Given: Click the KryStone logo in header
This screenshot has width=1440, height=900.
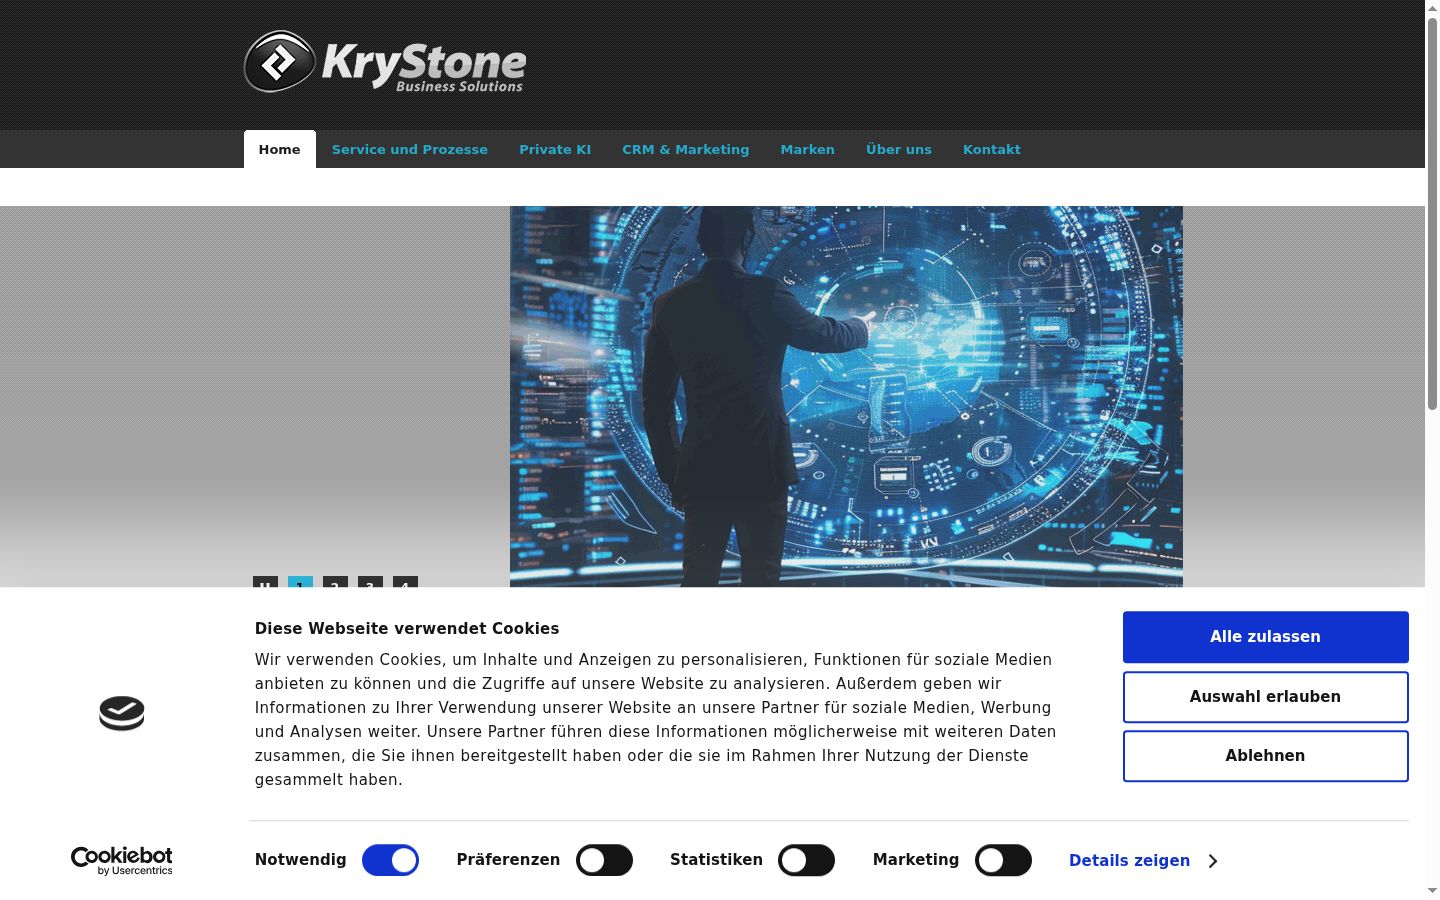Looking at the screenshot, I should pos(385,62).
